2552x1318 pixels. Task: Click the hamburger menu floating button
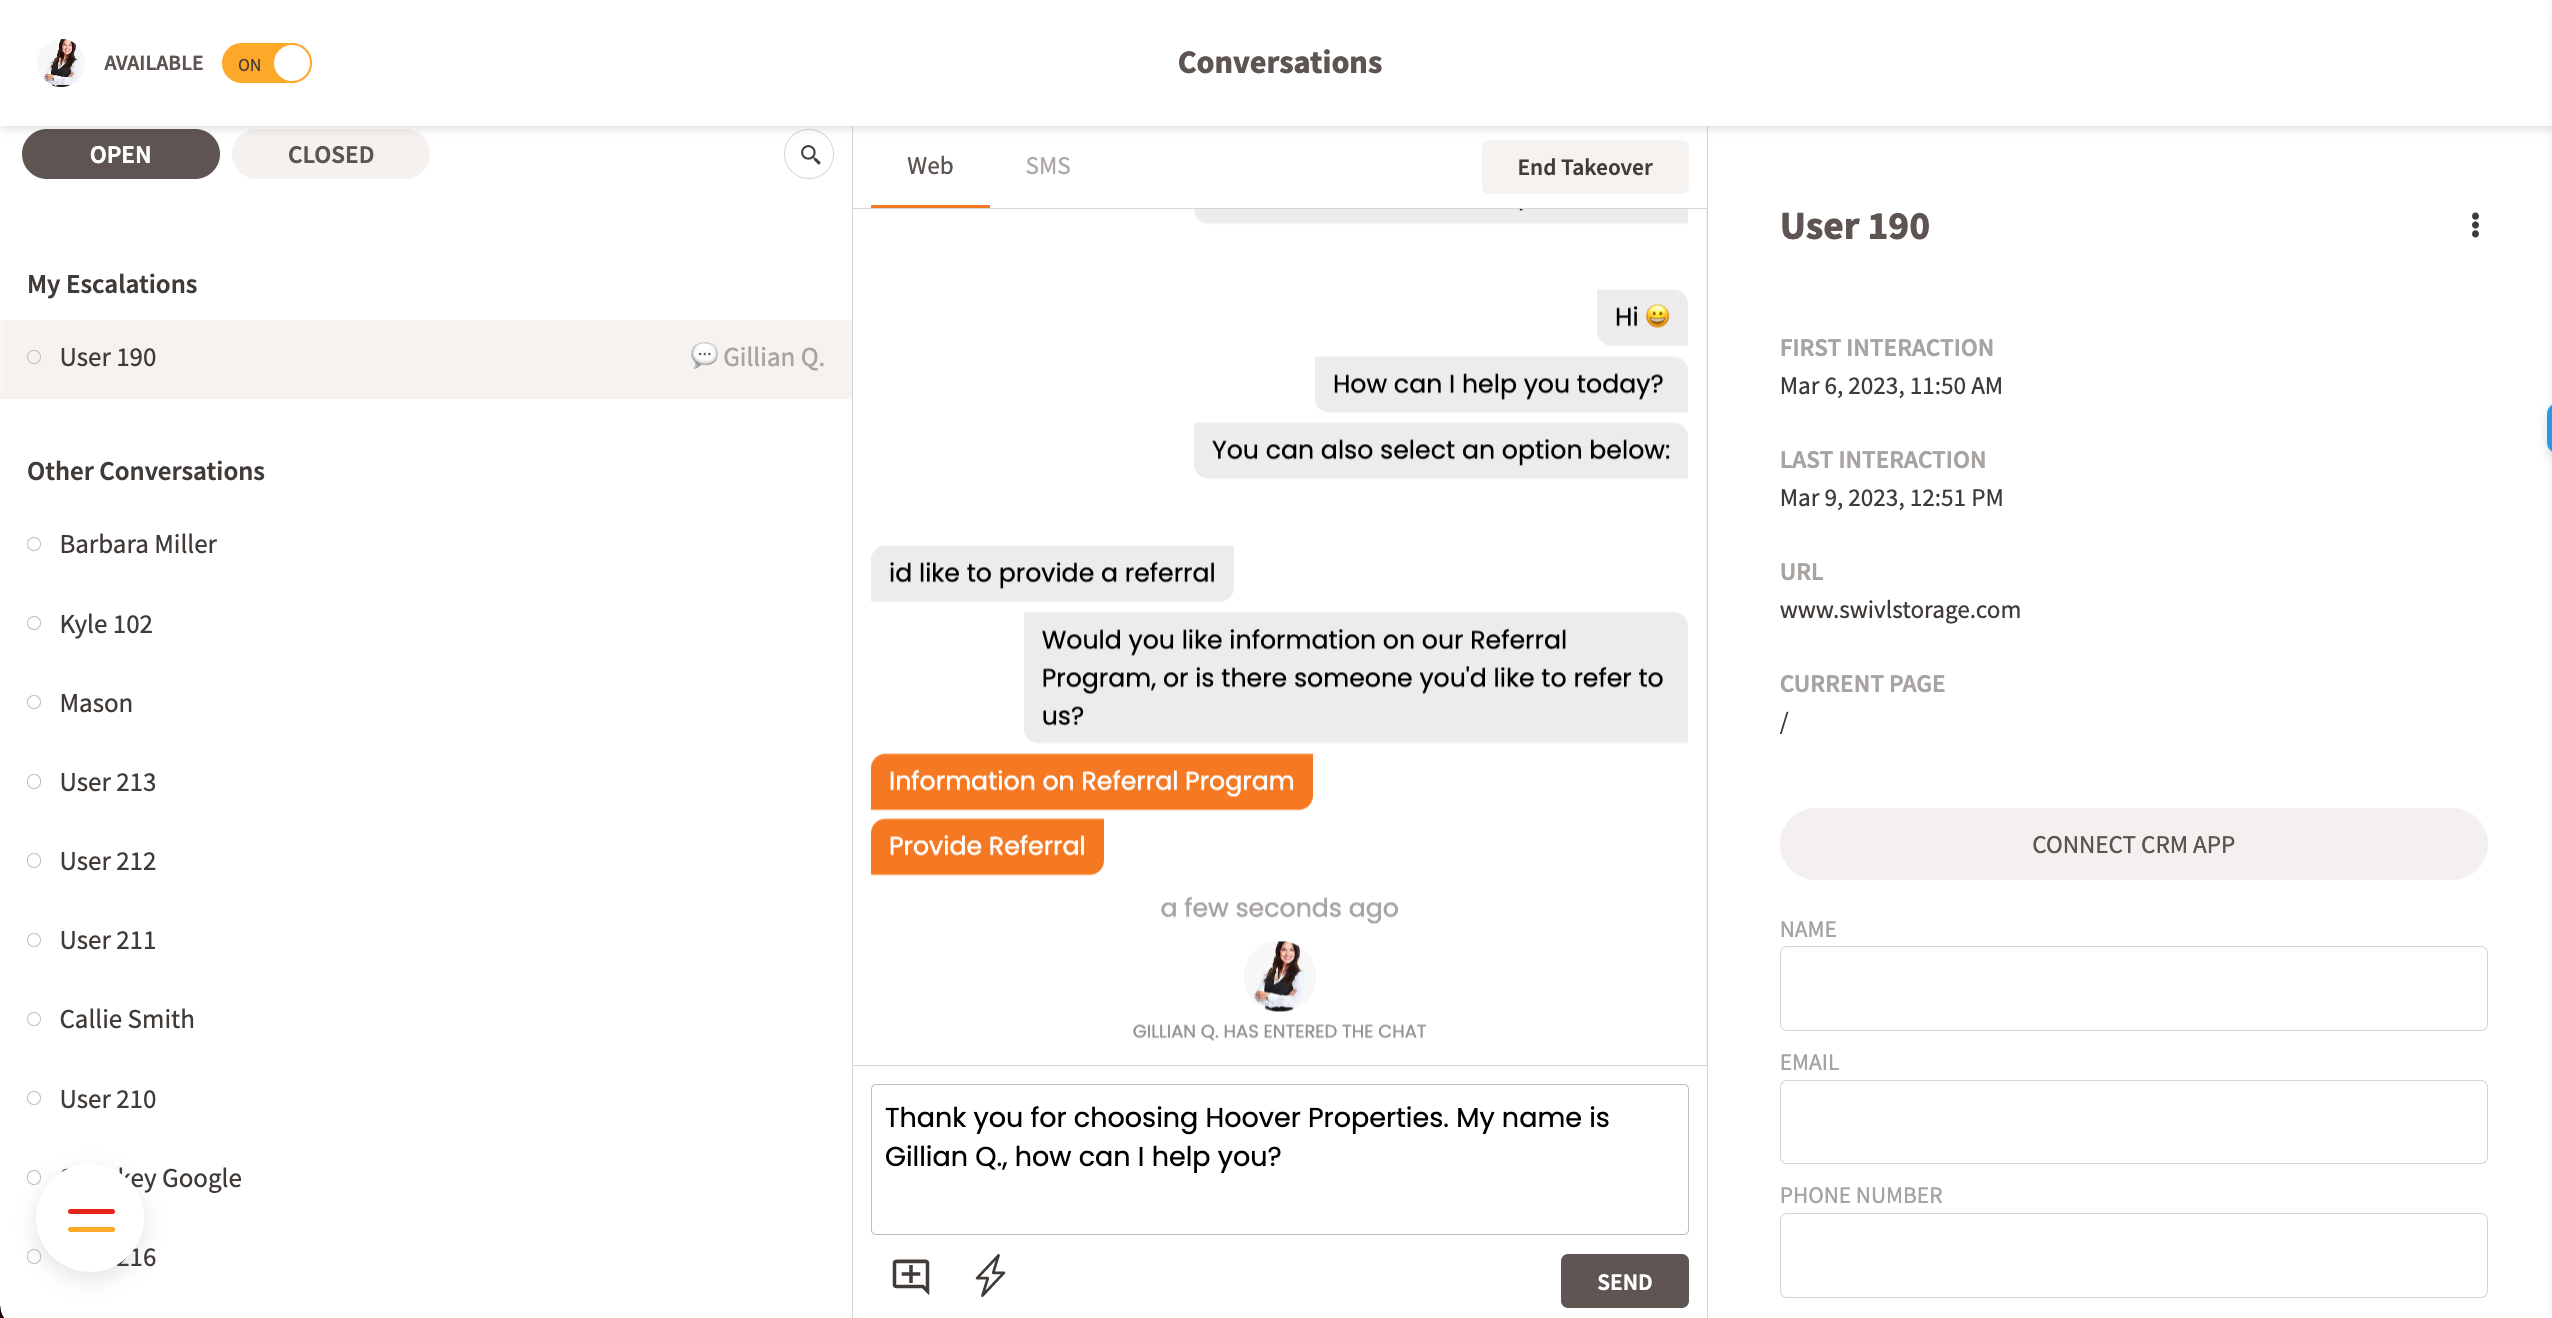pyautogui.click(x=91, y=1219)
